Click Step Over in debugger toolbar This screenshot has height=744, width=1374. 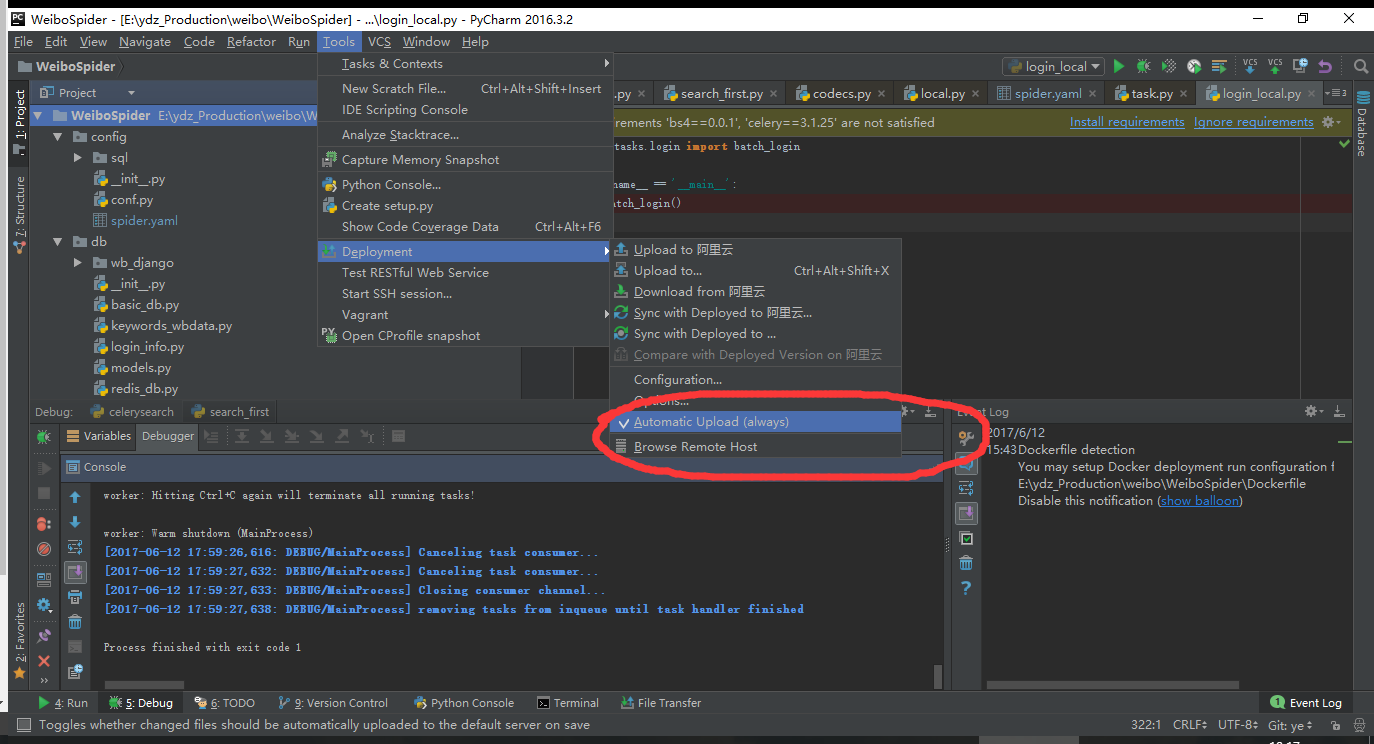tap(242, 436)
